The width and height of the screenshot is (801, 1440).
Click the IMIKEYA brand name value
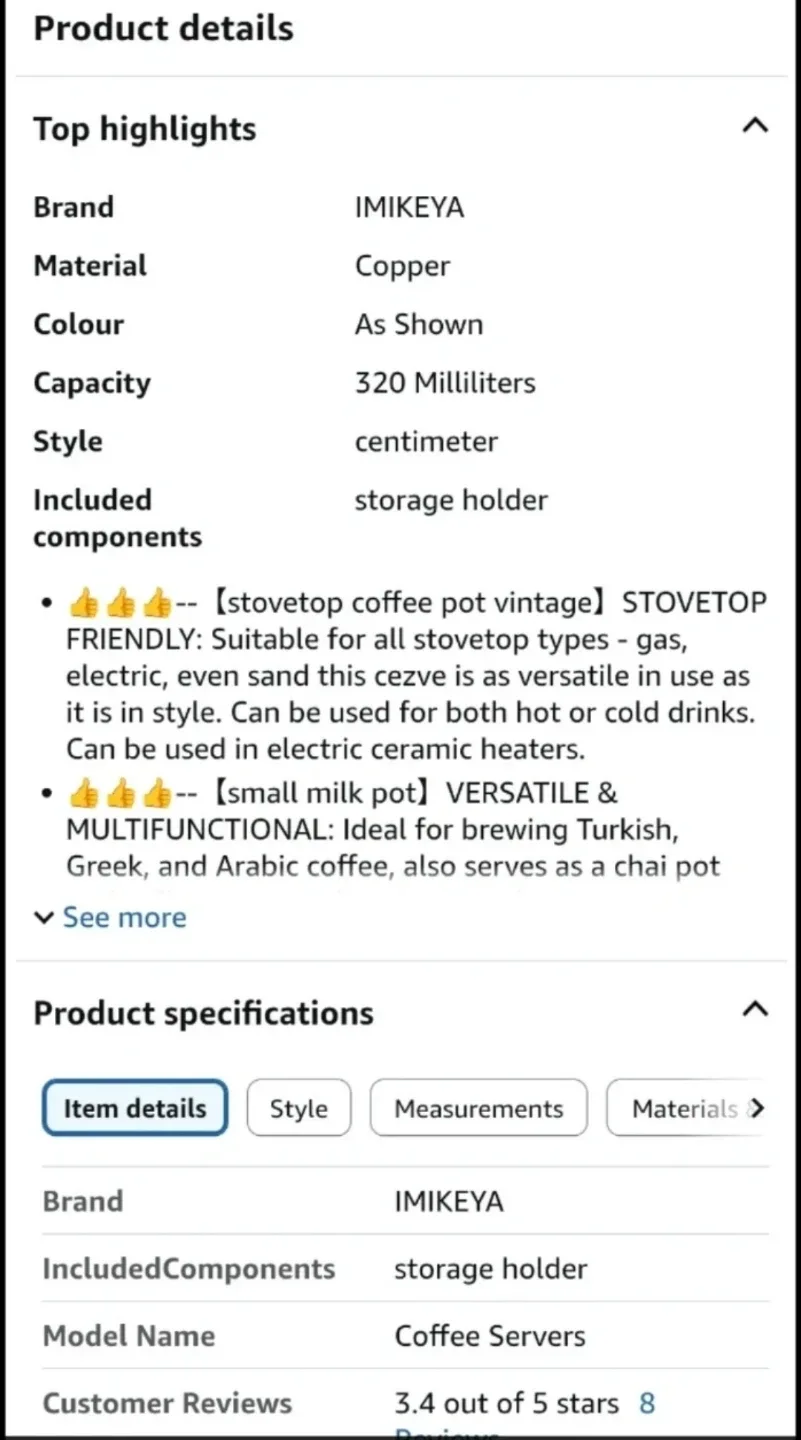pyautogui.click(x=409, y=206)
